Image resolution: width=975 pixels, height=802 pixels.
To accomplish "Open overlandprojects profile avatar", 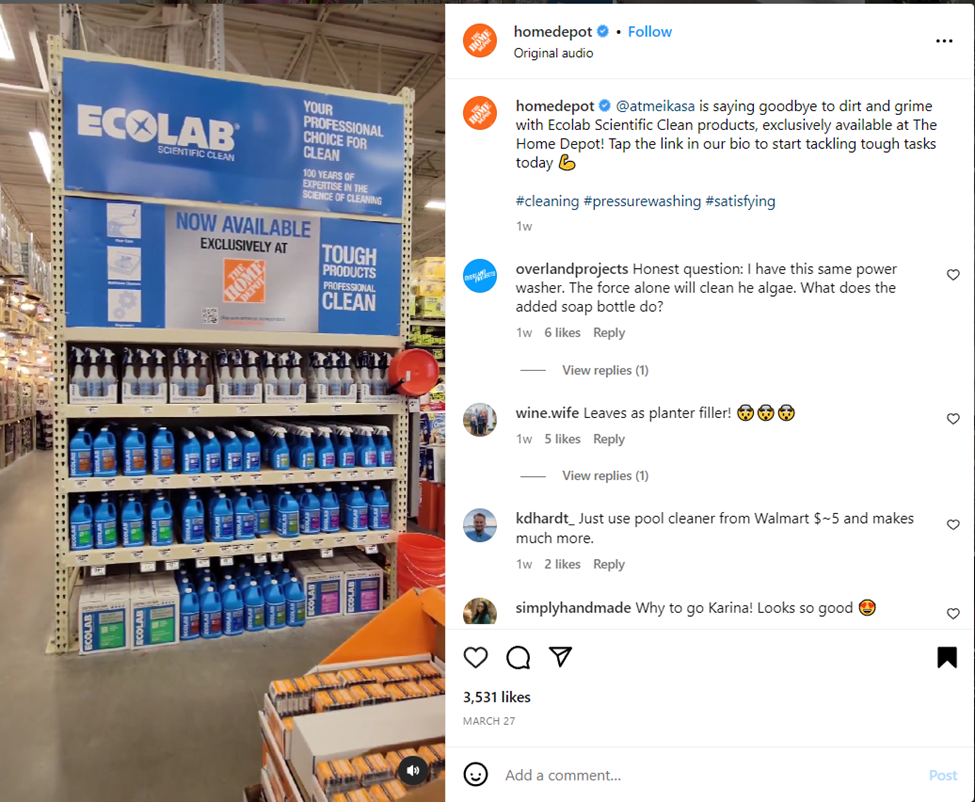I will (480, 275).
